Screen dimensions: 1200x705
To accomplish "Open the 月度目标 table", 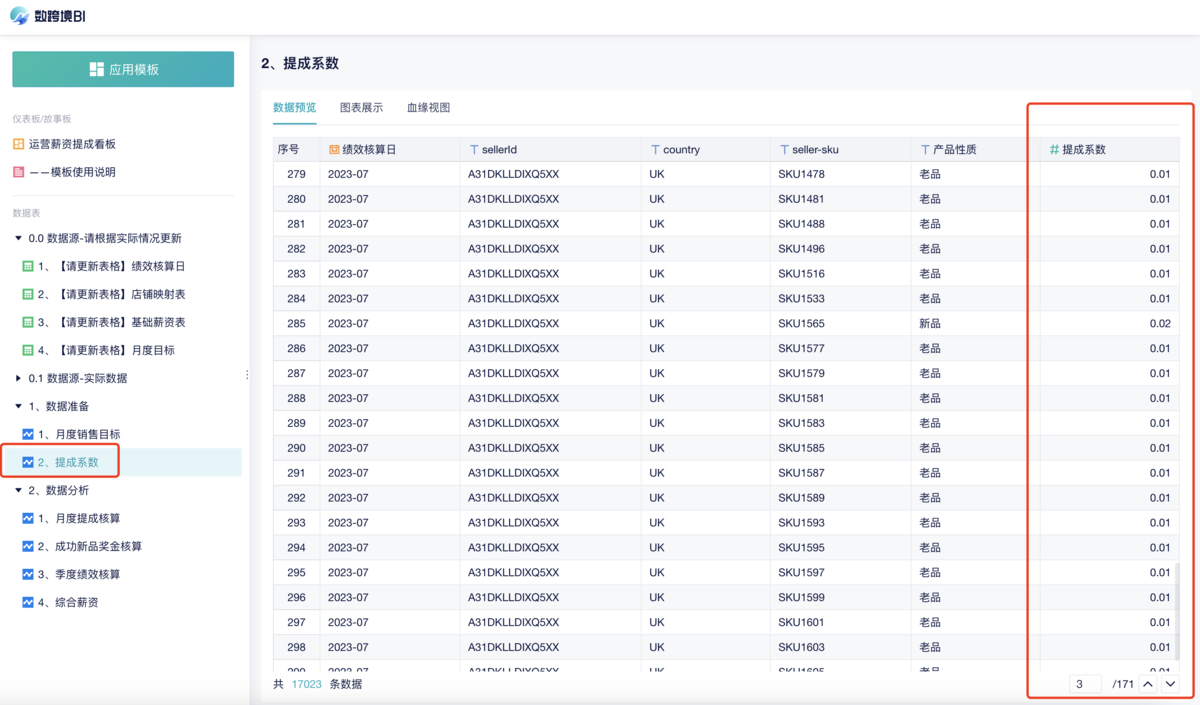I will (106, 350).
